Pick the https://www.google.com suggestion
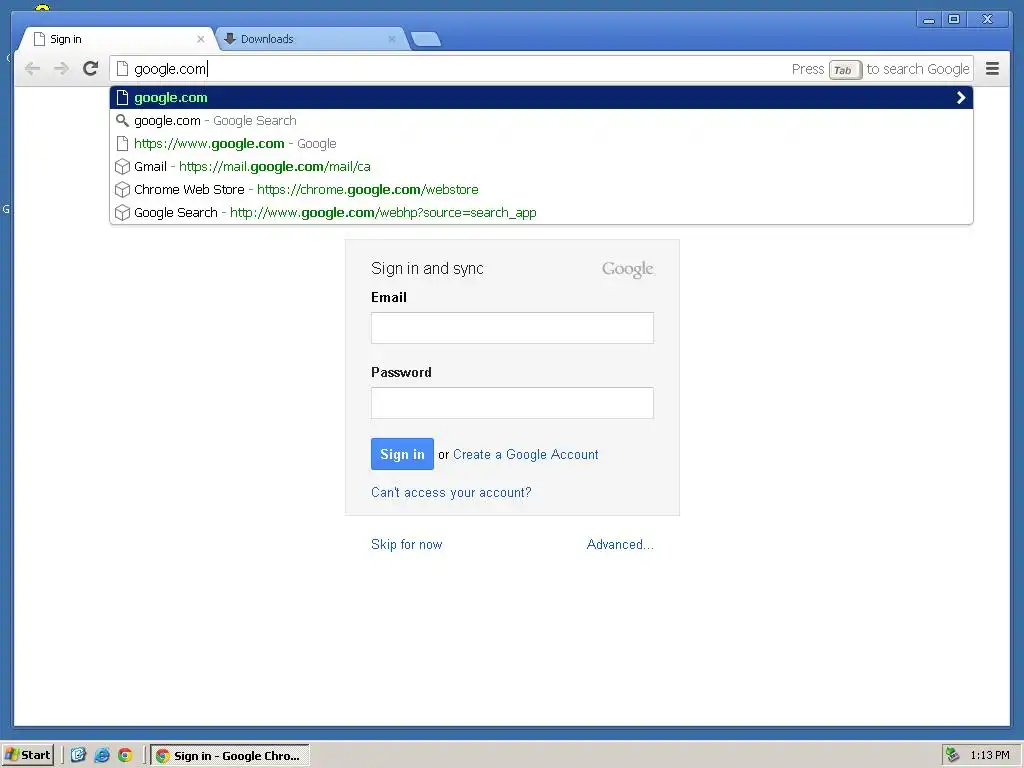The image size is (1024, 768). coord(541,144)
